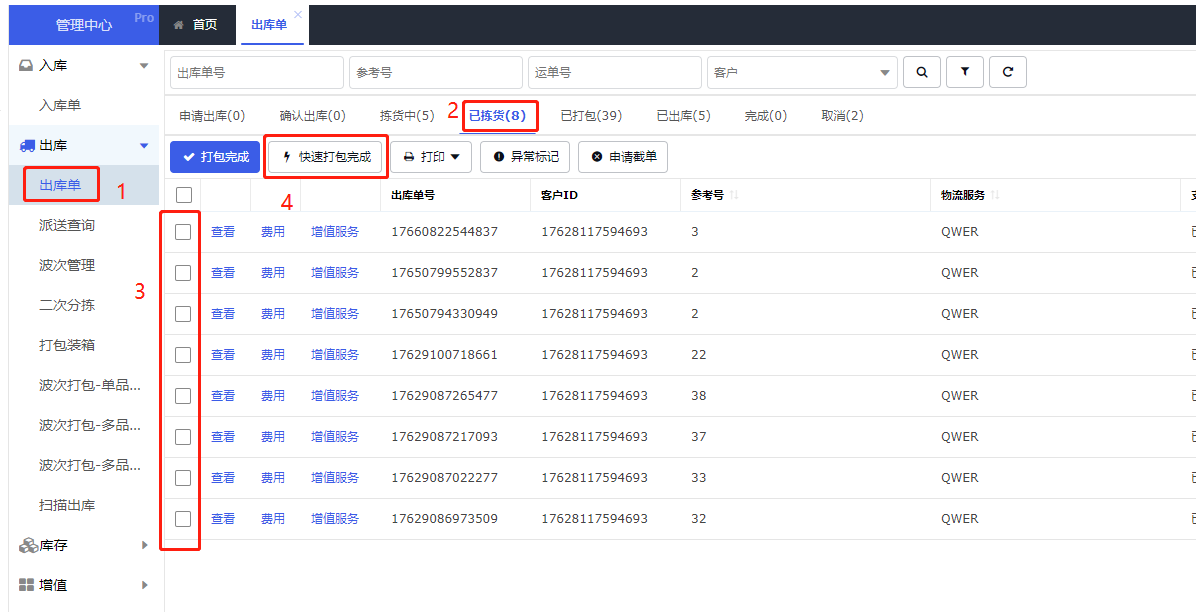Viewport: 1196px width, 612px height.
Task: Open 查看 for order 17629086973509
Action: (x=223, y=519)
